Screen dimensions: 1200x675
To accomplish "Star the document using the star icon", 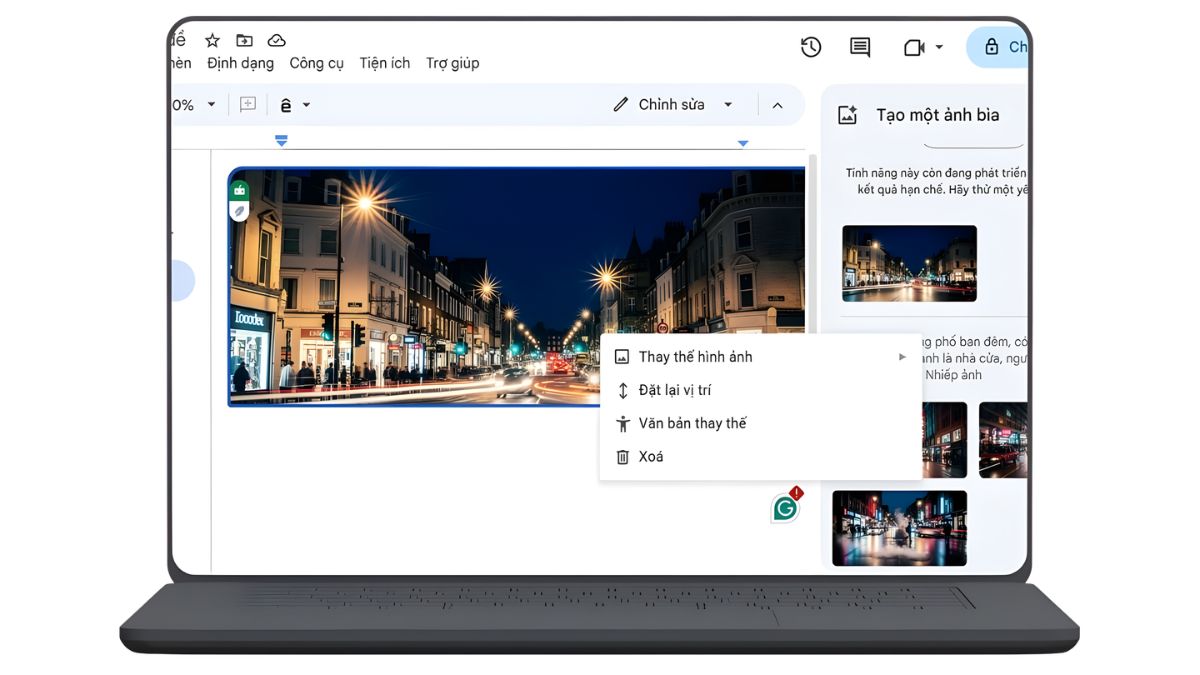I will point(212,40).
